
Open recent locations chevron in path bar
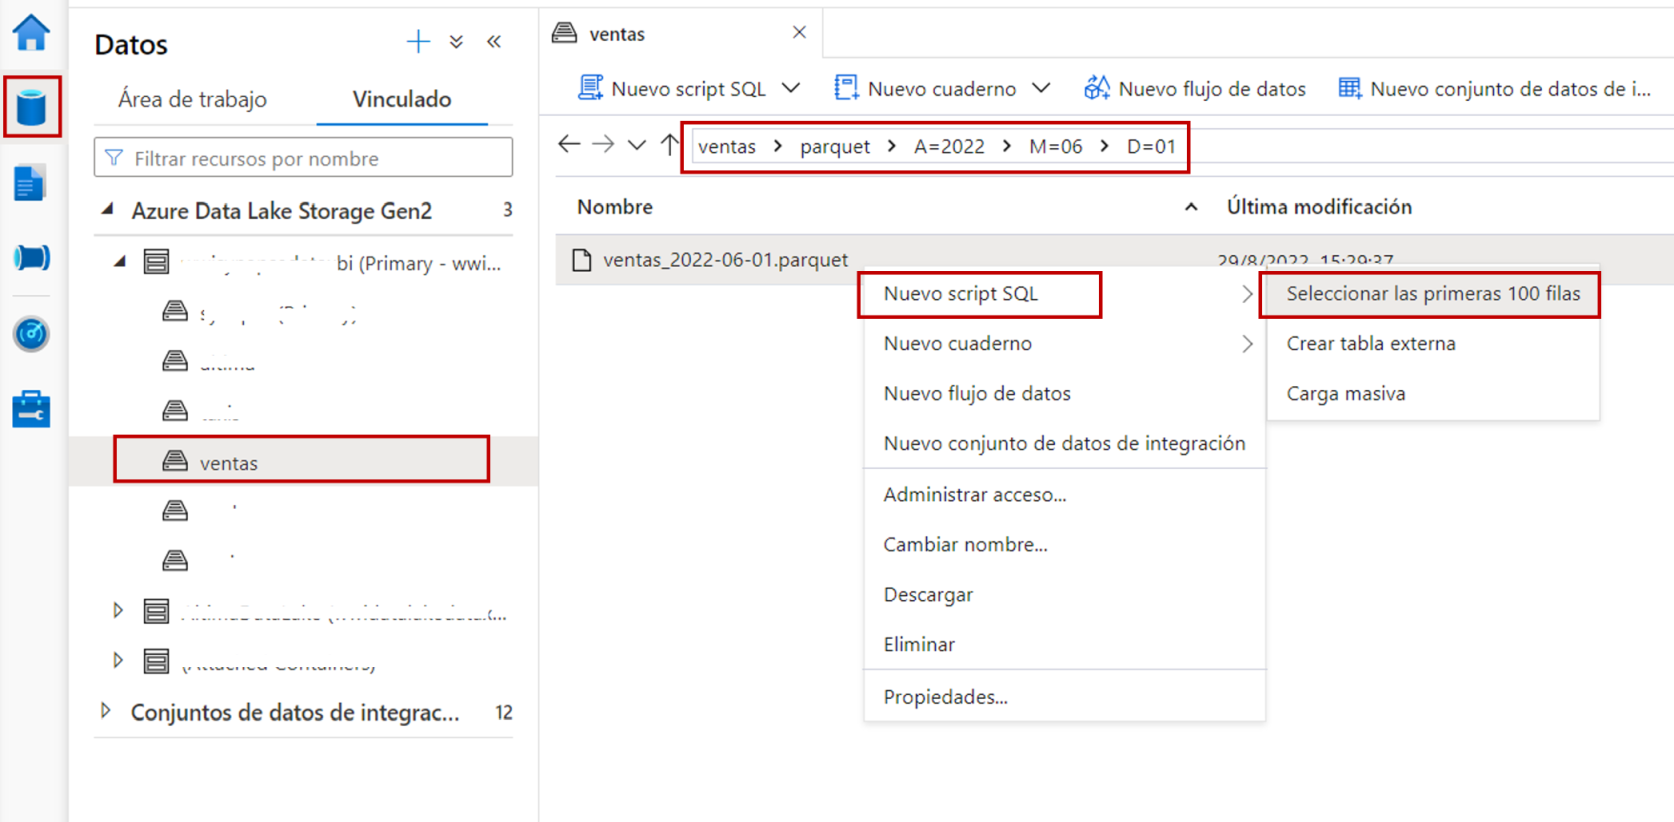click(637, 146)
